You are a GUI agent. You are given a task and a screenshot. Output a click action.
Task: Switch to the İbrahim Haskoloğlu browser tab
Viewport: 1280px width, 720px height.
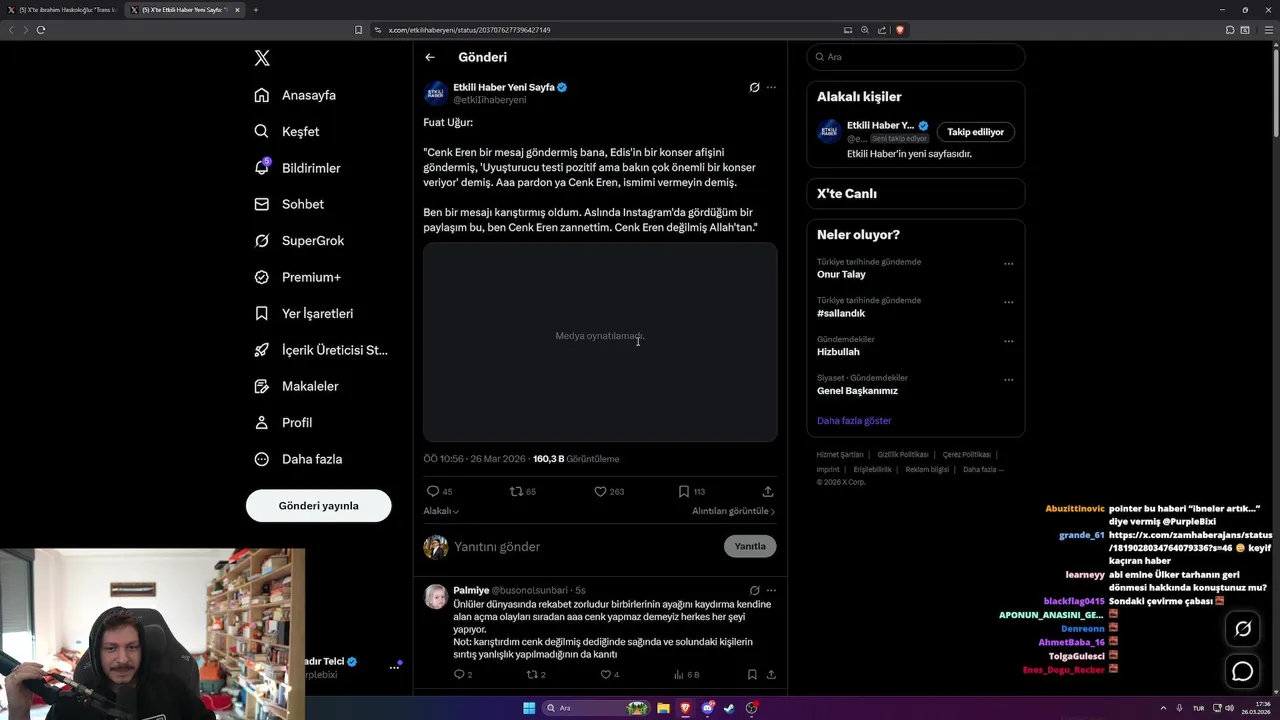63,10
